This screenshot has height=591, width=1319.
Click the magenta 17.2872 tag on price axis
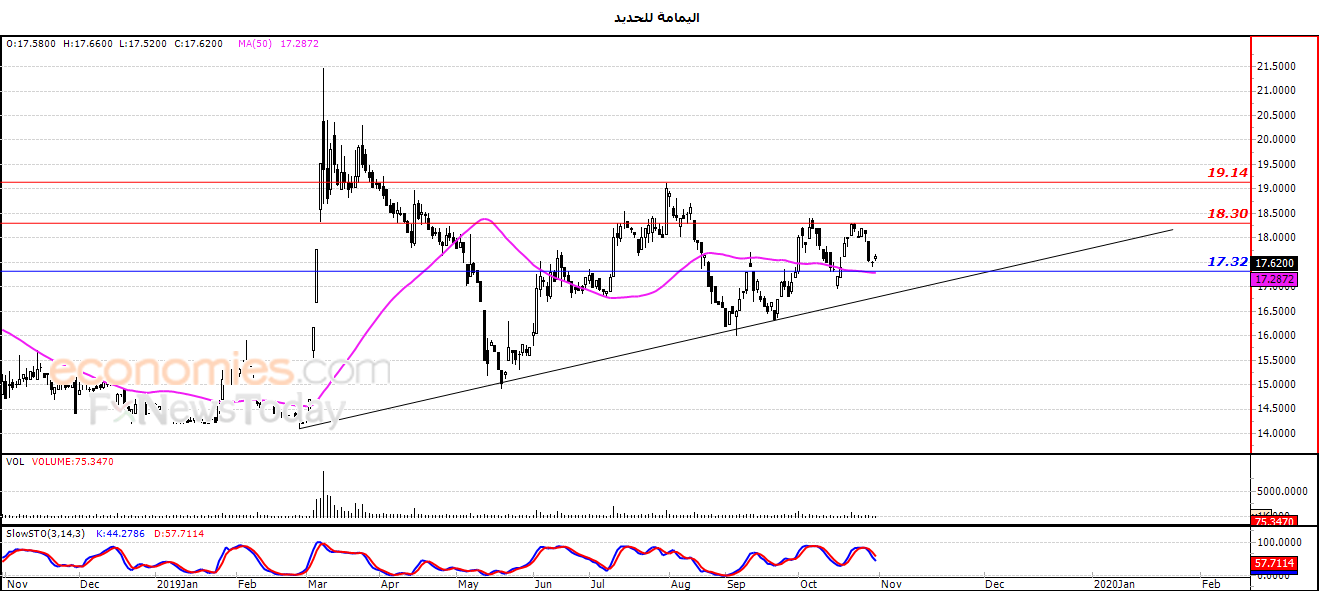point(1274,280)
